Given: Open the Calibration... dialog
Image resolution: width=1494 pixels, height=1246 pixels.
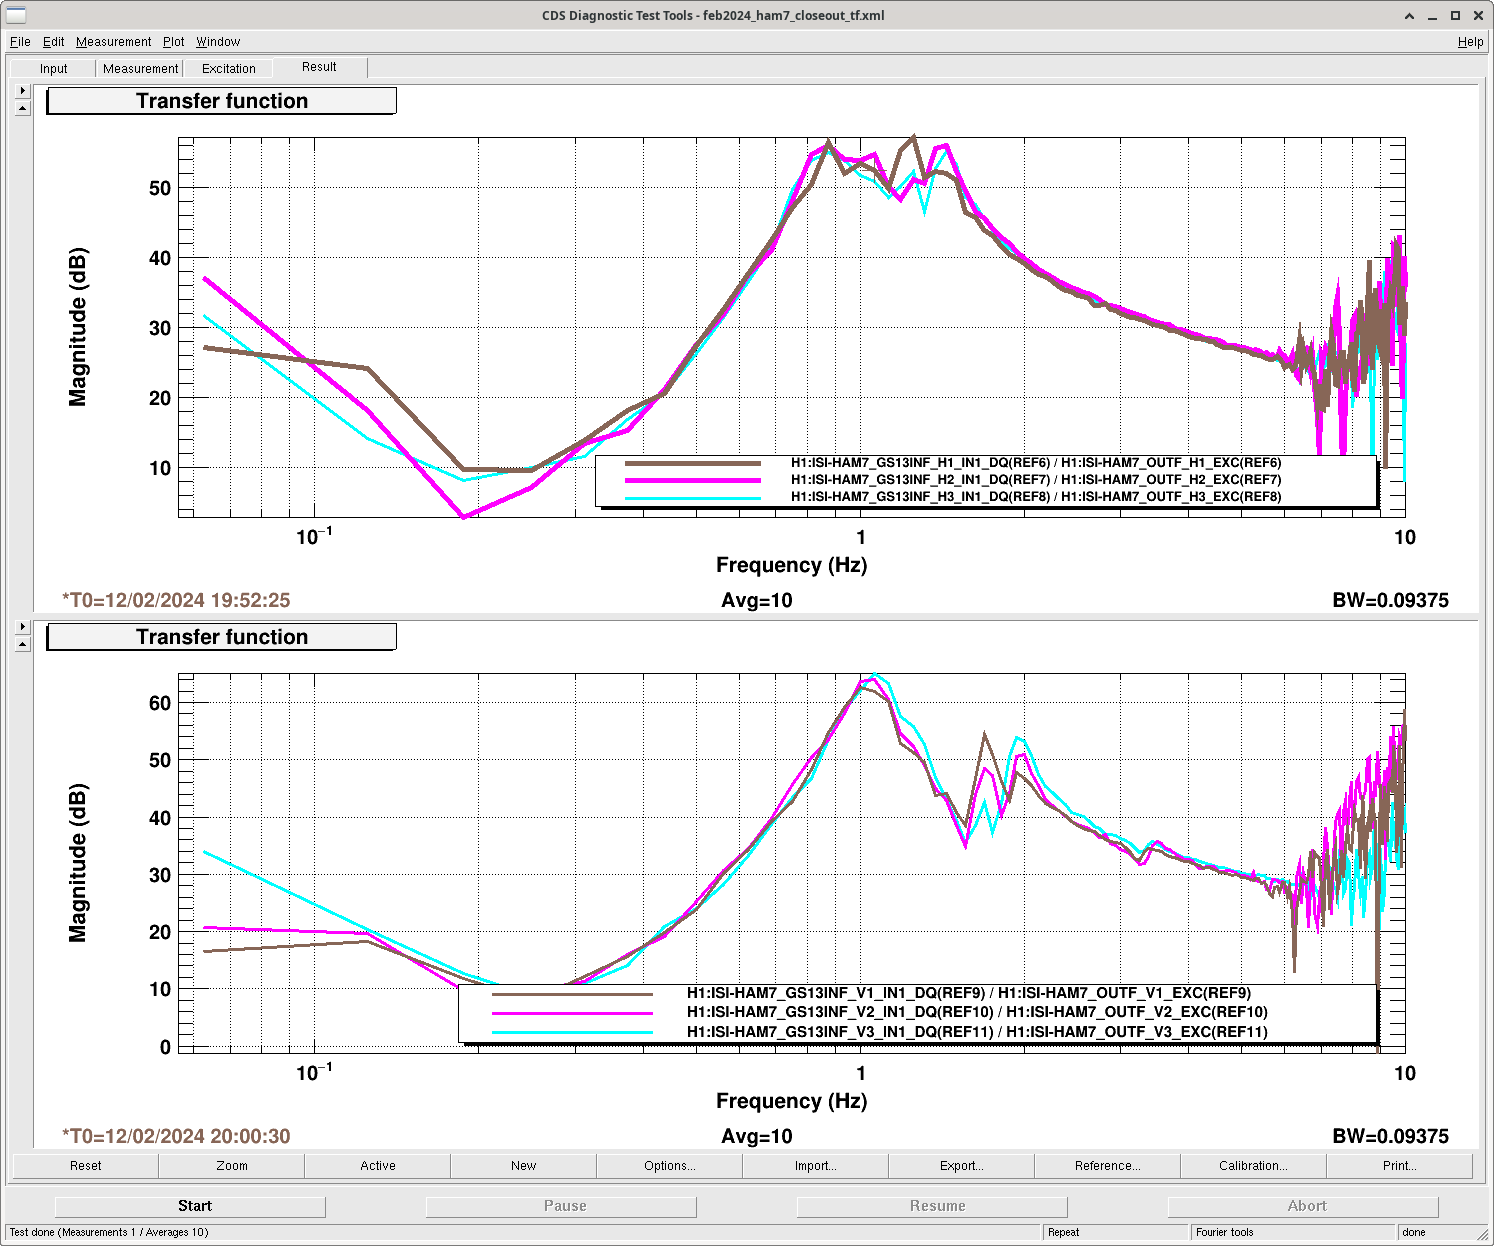Looking at the screenshot, I should point(1253,1166).
